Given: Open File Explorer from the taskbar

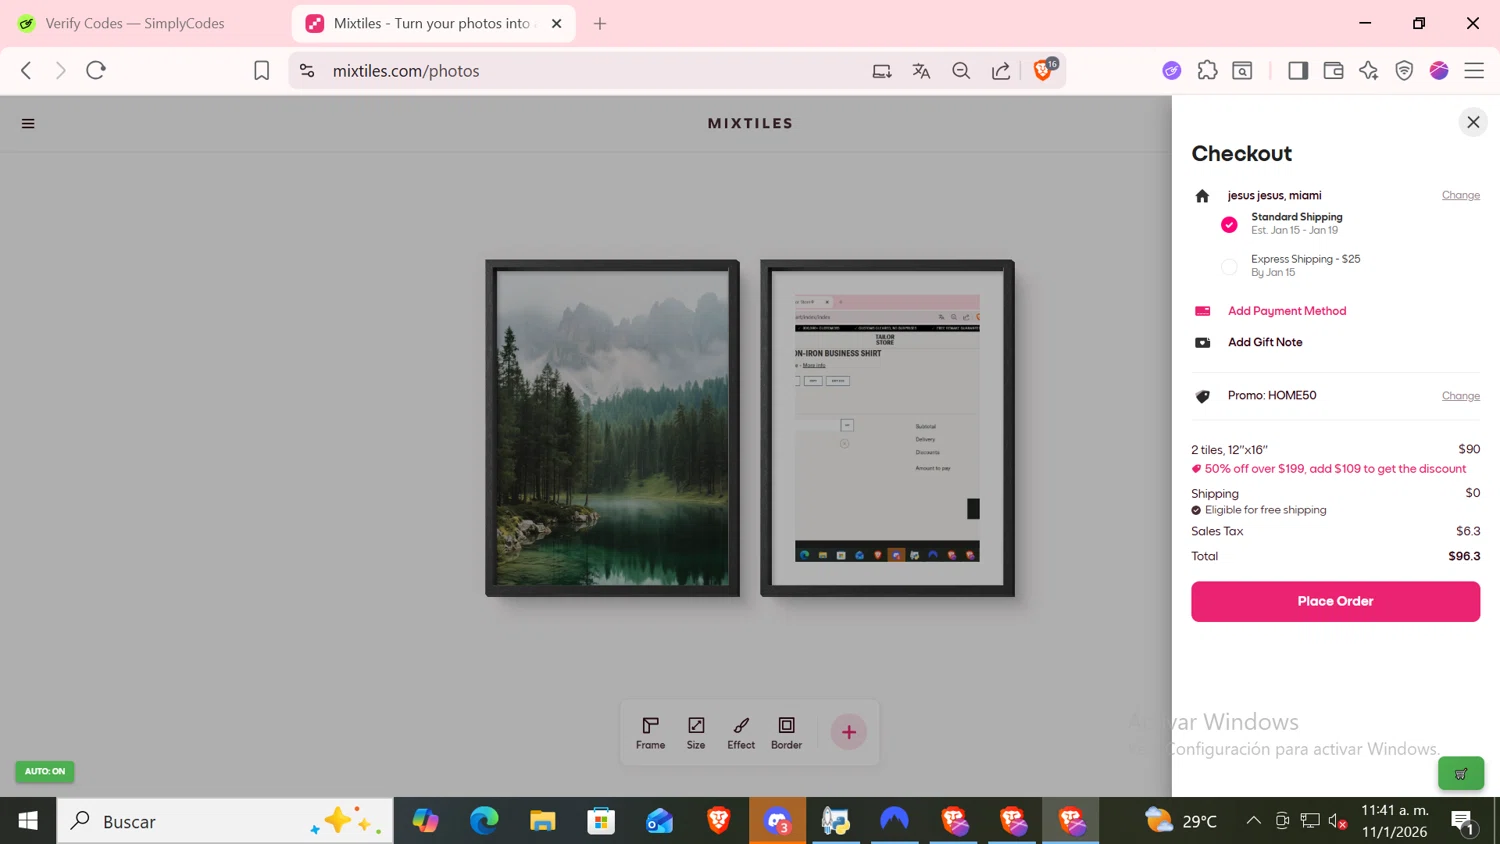Looking at the screenshot, I should tap(542, 821).
